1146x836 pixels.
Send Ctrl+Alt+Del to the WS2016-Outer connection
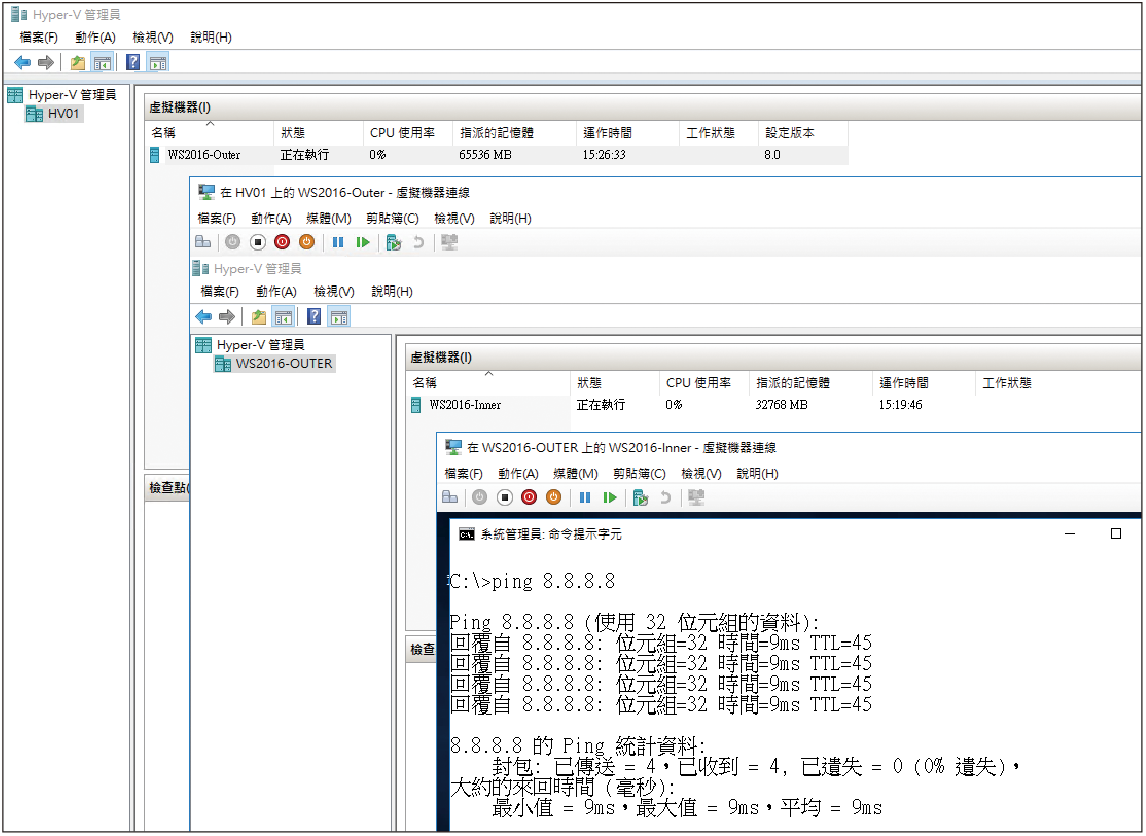click(x=203, y=242)
